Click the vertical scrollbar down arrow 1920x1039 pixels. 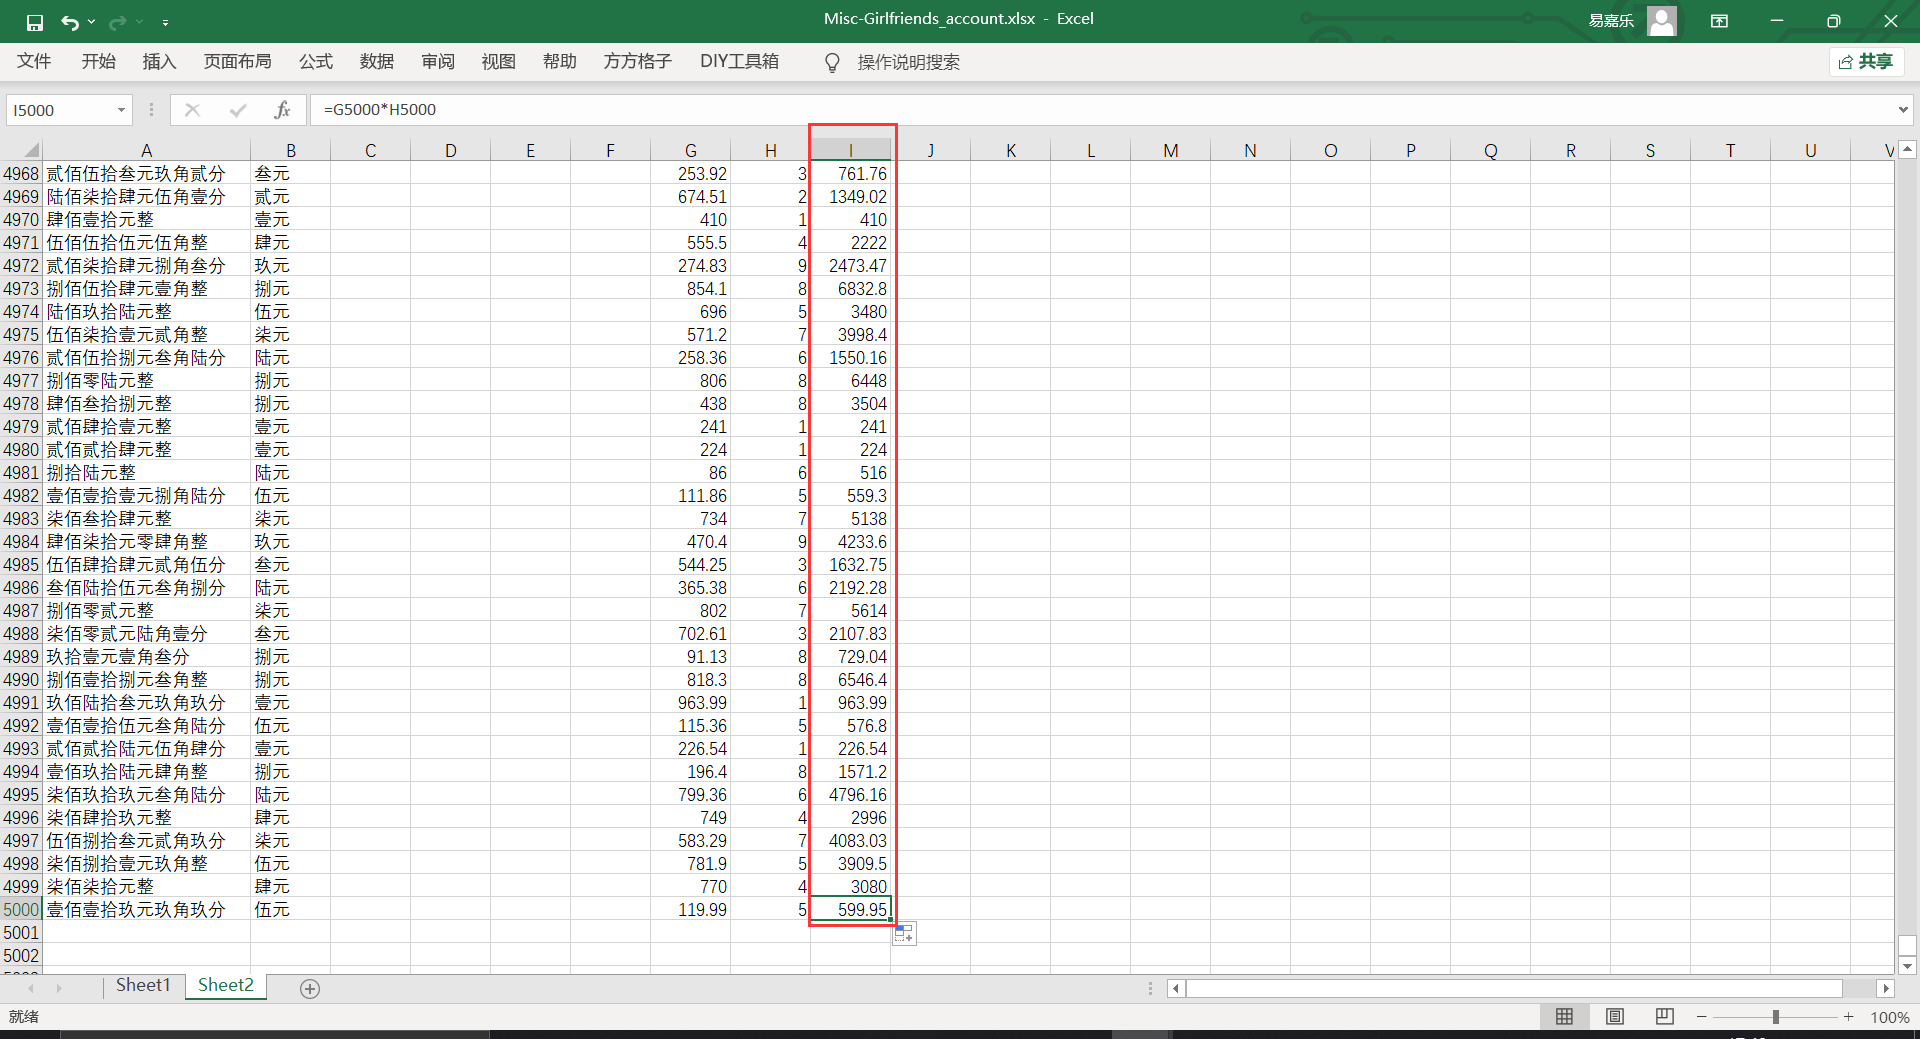click(1907, 966)
